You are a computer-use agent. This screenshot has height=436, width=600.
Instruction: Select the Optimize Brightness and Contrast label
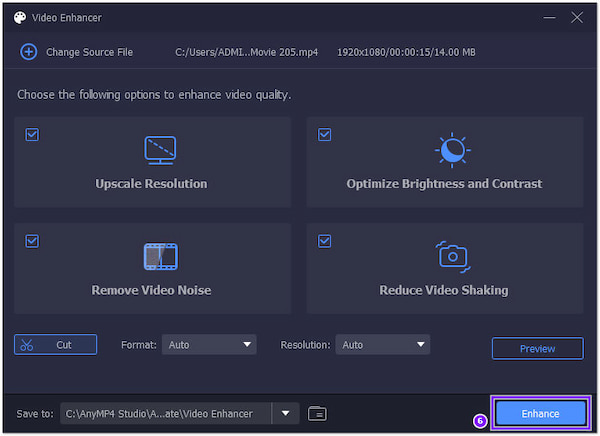[444, 184]
